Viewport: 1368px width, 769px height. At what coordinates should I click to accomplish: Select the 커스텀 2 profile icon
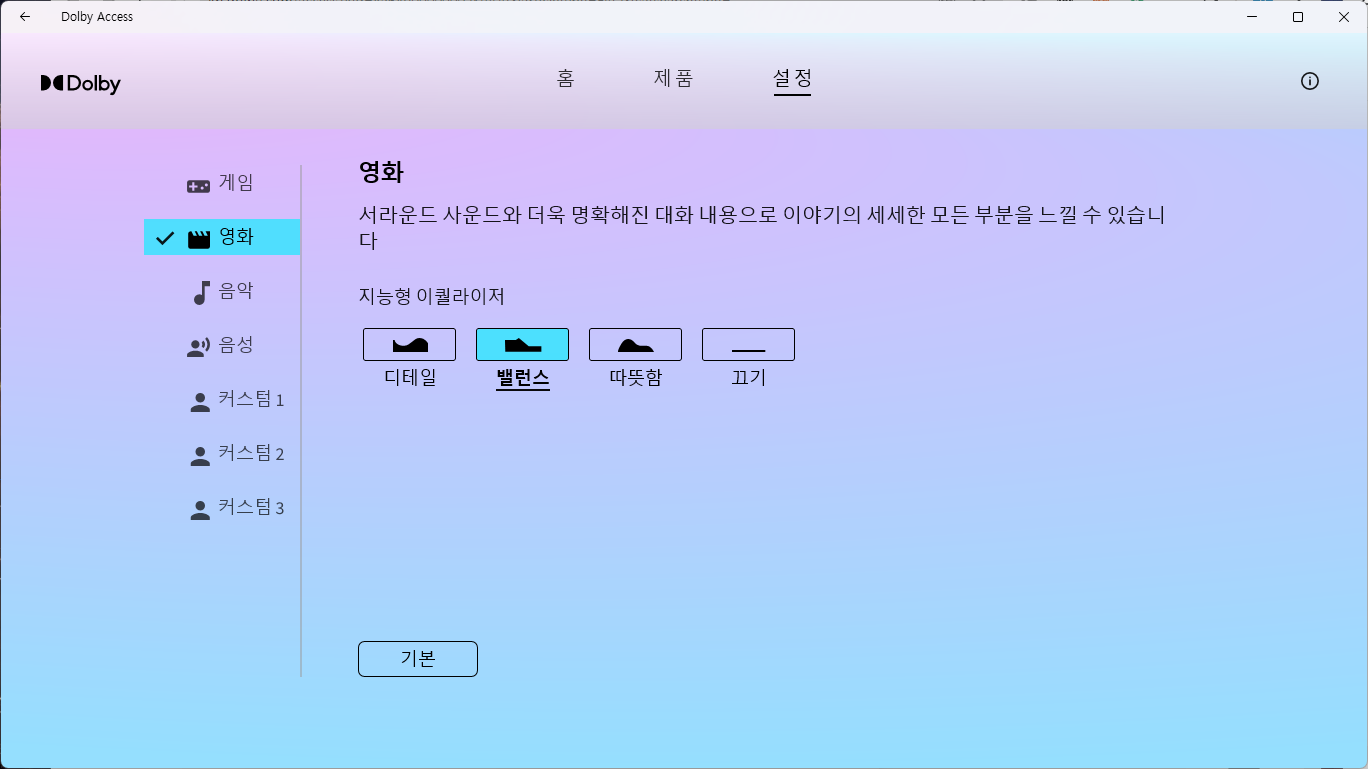[x=199, y=453]
